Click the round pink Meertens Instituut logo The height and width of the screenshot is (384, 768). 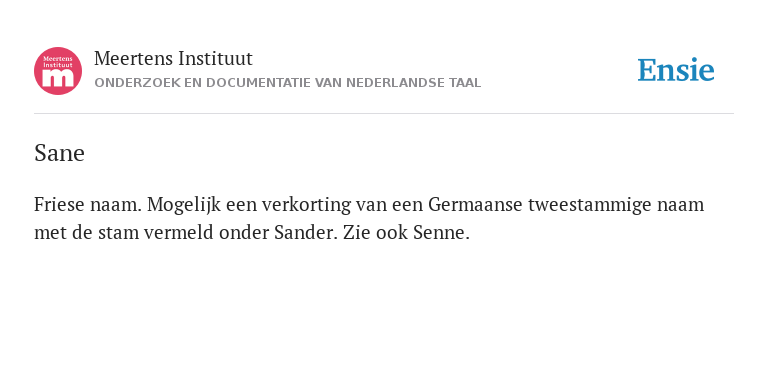coord(58,71)
